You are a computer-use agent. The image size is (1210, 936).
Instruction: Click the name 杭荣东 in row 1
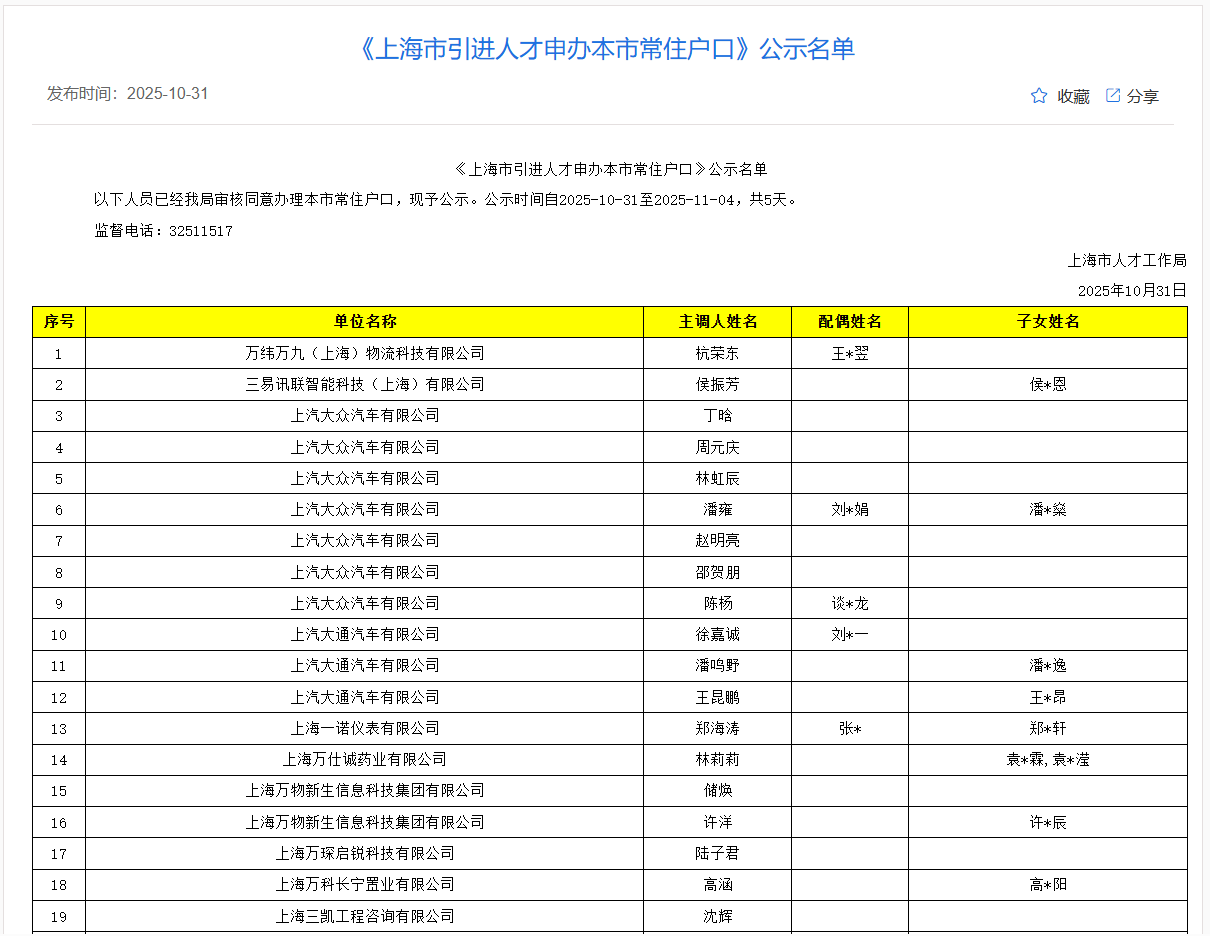(718, 353)
